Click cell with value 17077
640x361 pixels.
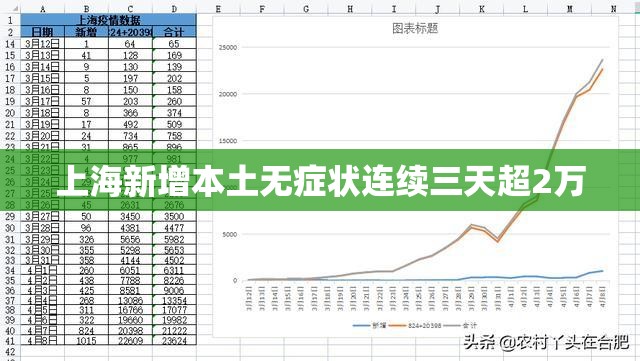(x=174, y=310)
